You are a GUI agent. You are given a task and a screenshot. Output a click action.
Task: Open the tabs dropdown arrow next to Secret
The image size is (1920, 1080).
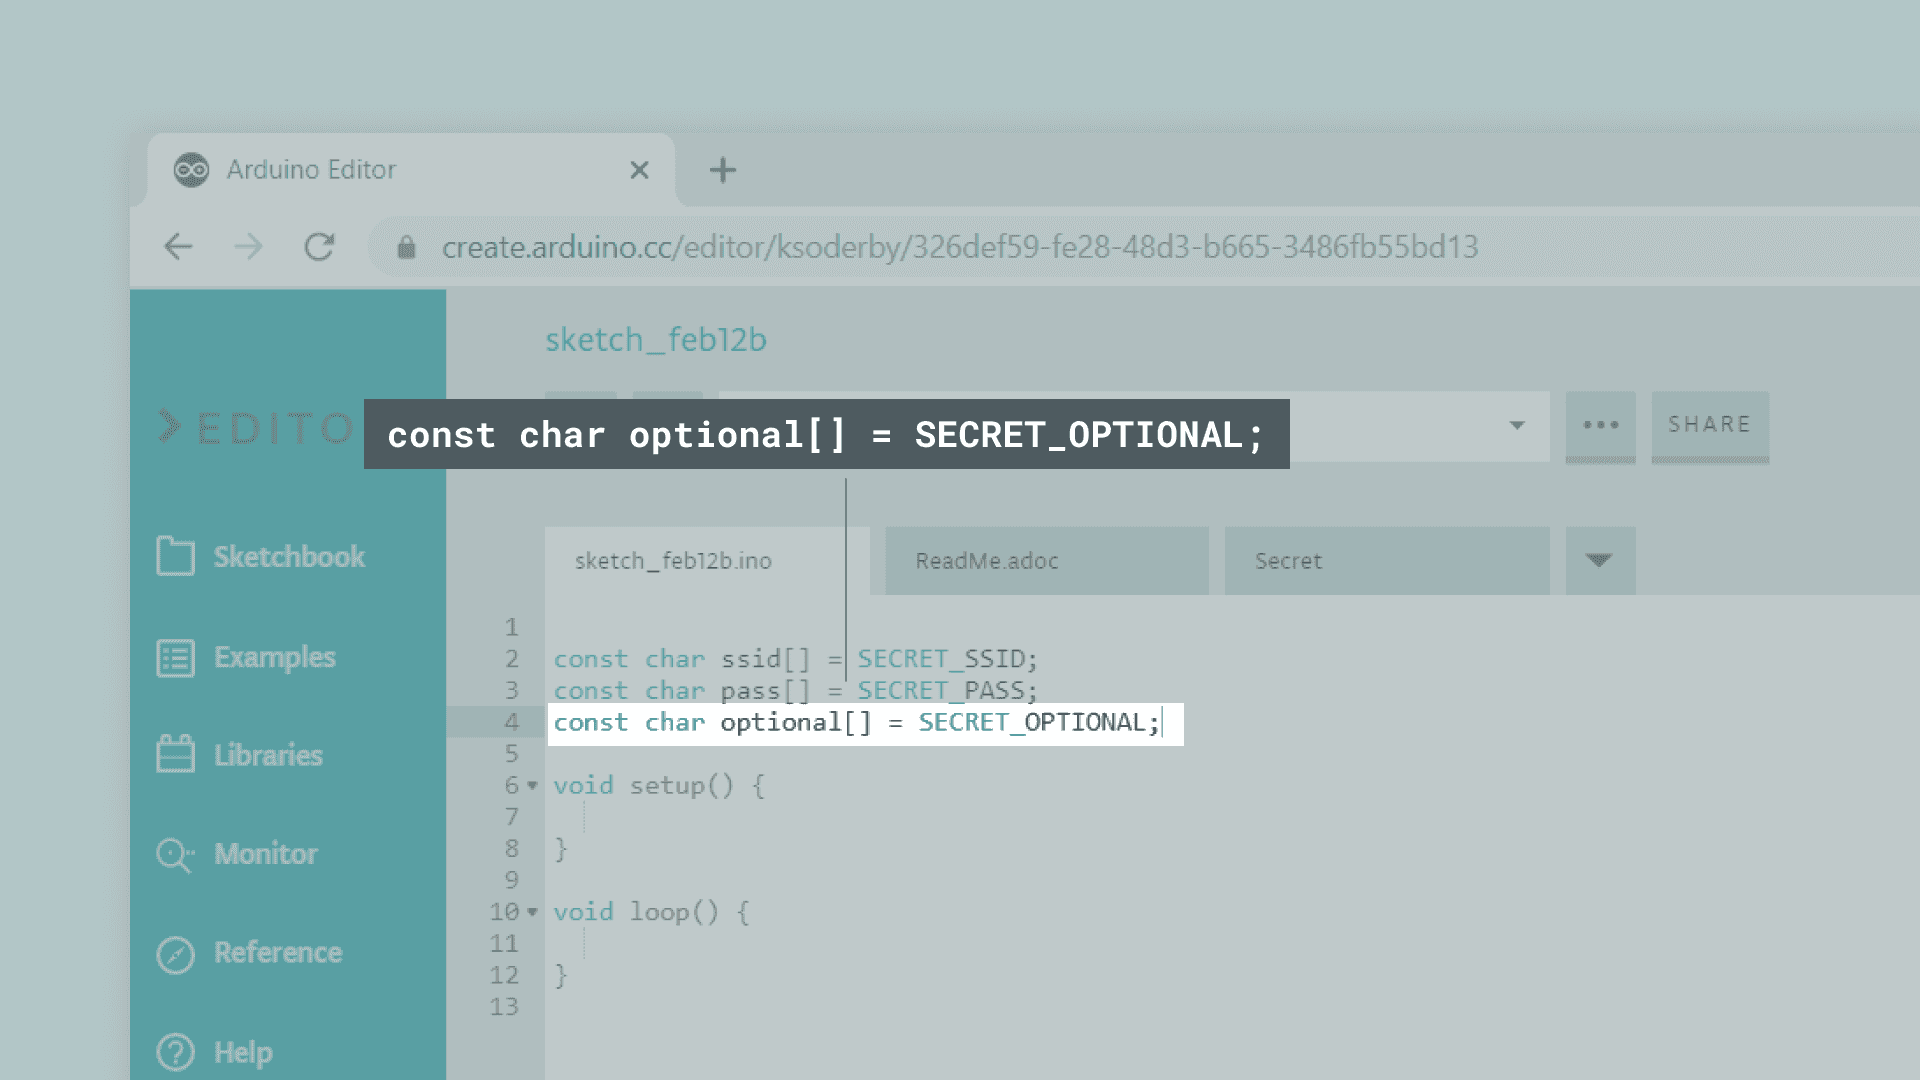pyautogui.click(x=1599, y=561)
